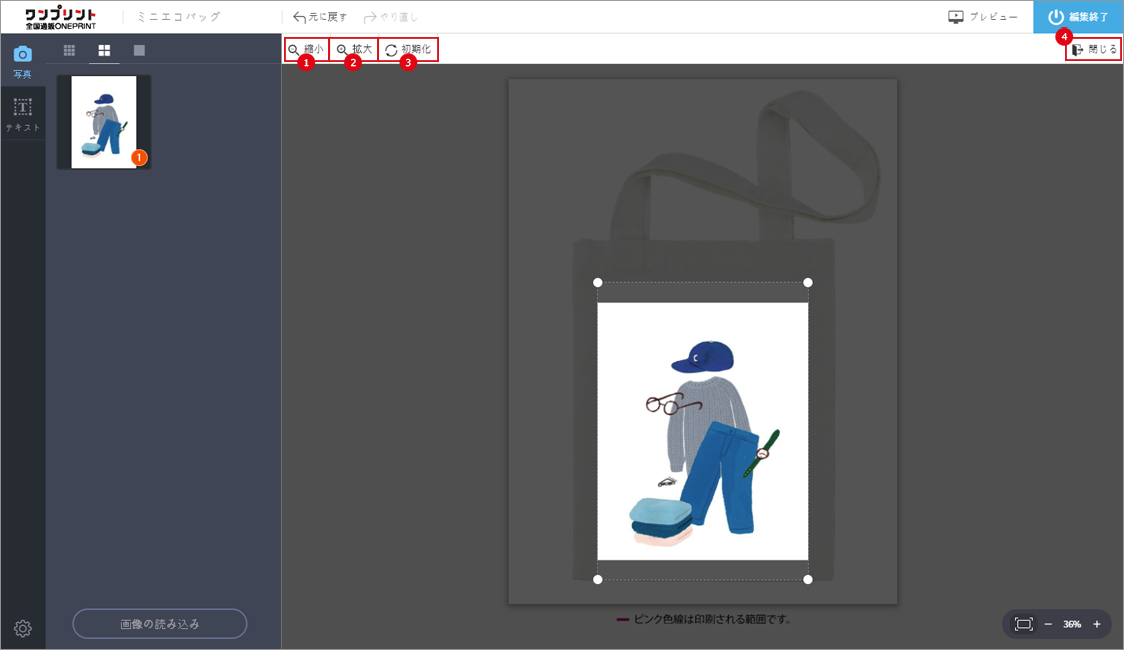Viewport: 1124px width, 650px height.
Task: Click the ワンプリント logo
Action: (x=61, y=17)
